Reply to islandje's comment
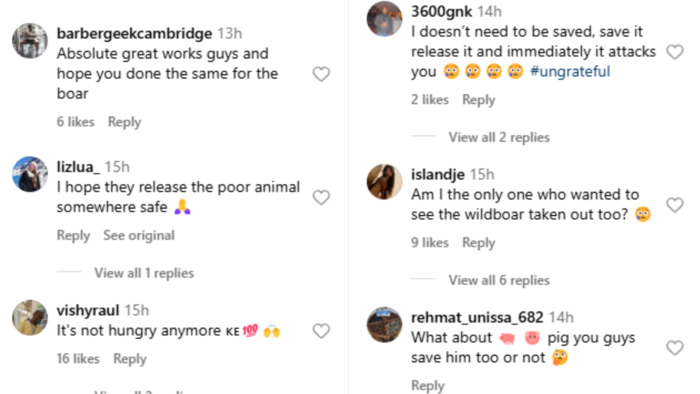This screenshot has width=700, height=394. pos(479,243)
